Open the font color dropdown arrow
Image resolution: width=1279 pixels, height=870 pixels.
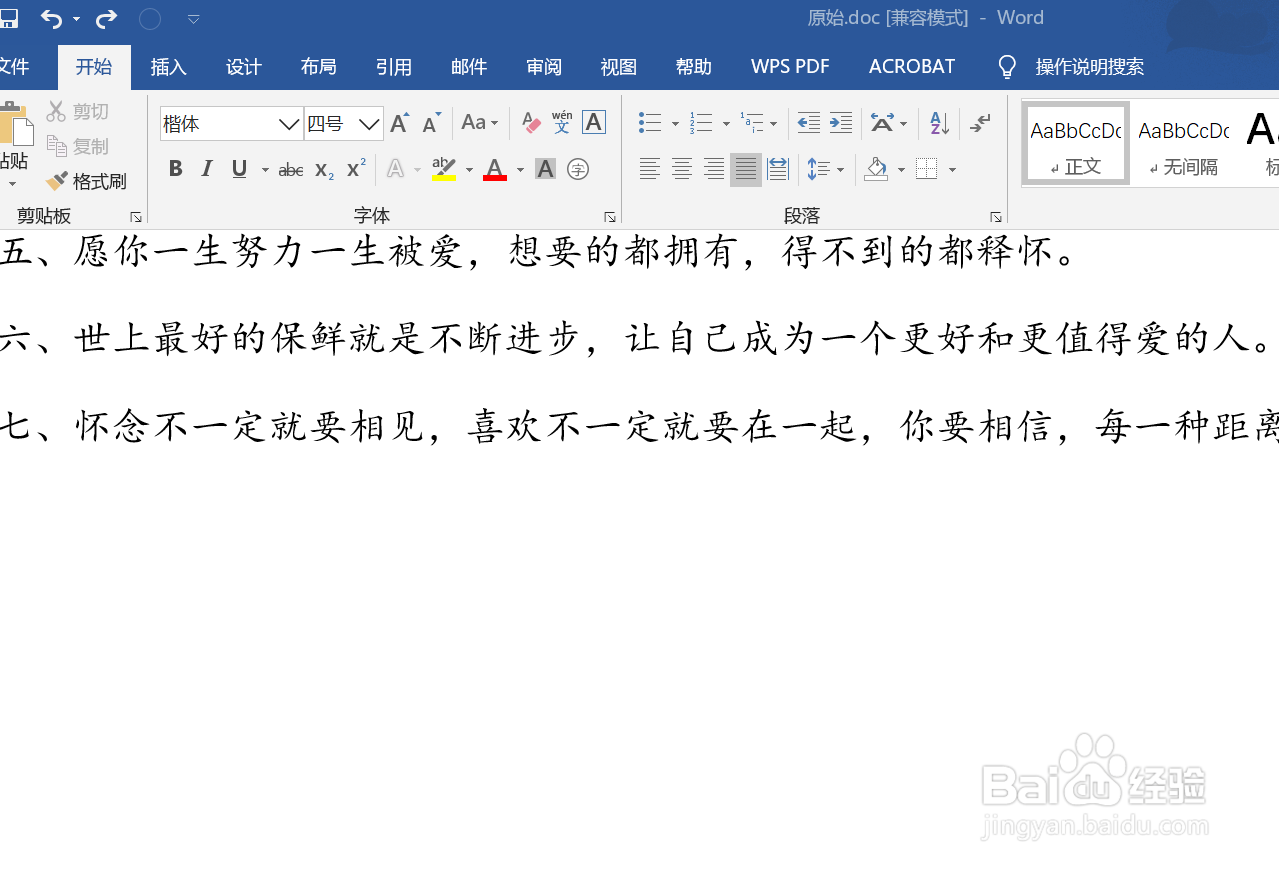tap(519, 168)
